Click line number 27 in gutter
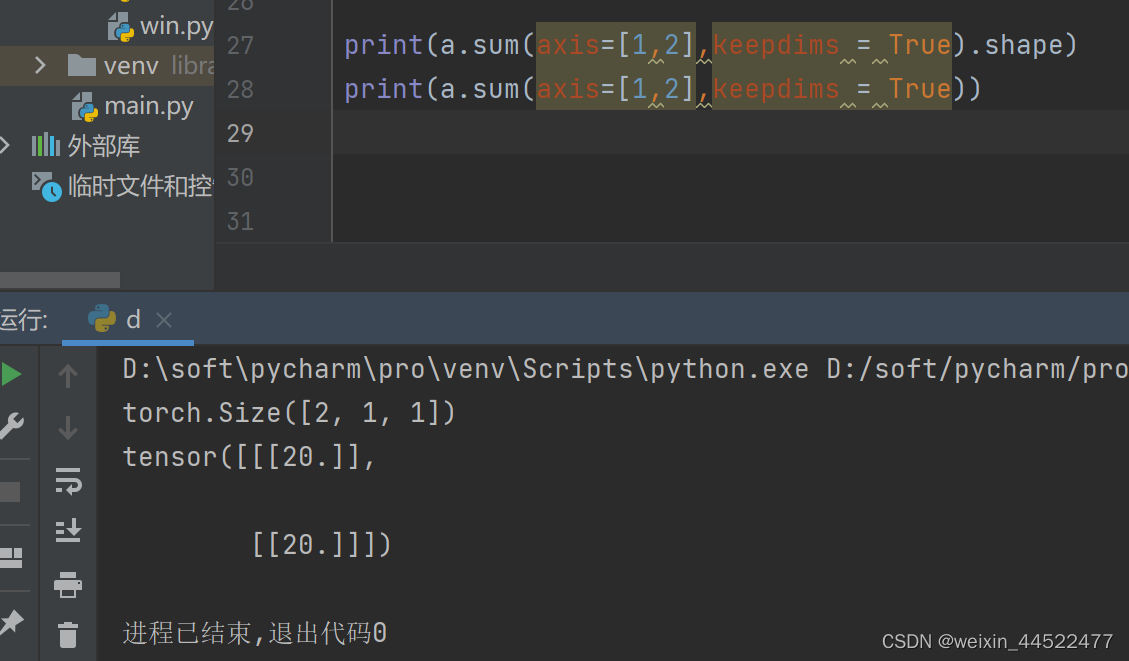Image resolution: width=1129 pixels, height=661 pixels. coord(240,45)
